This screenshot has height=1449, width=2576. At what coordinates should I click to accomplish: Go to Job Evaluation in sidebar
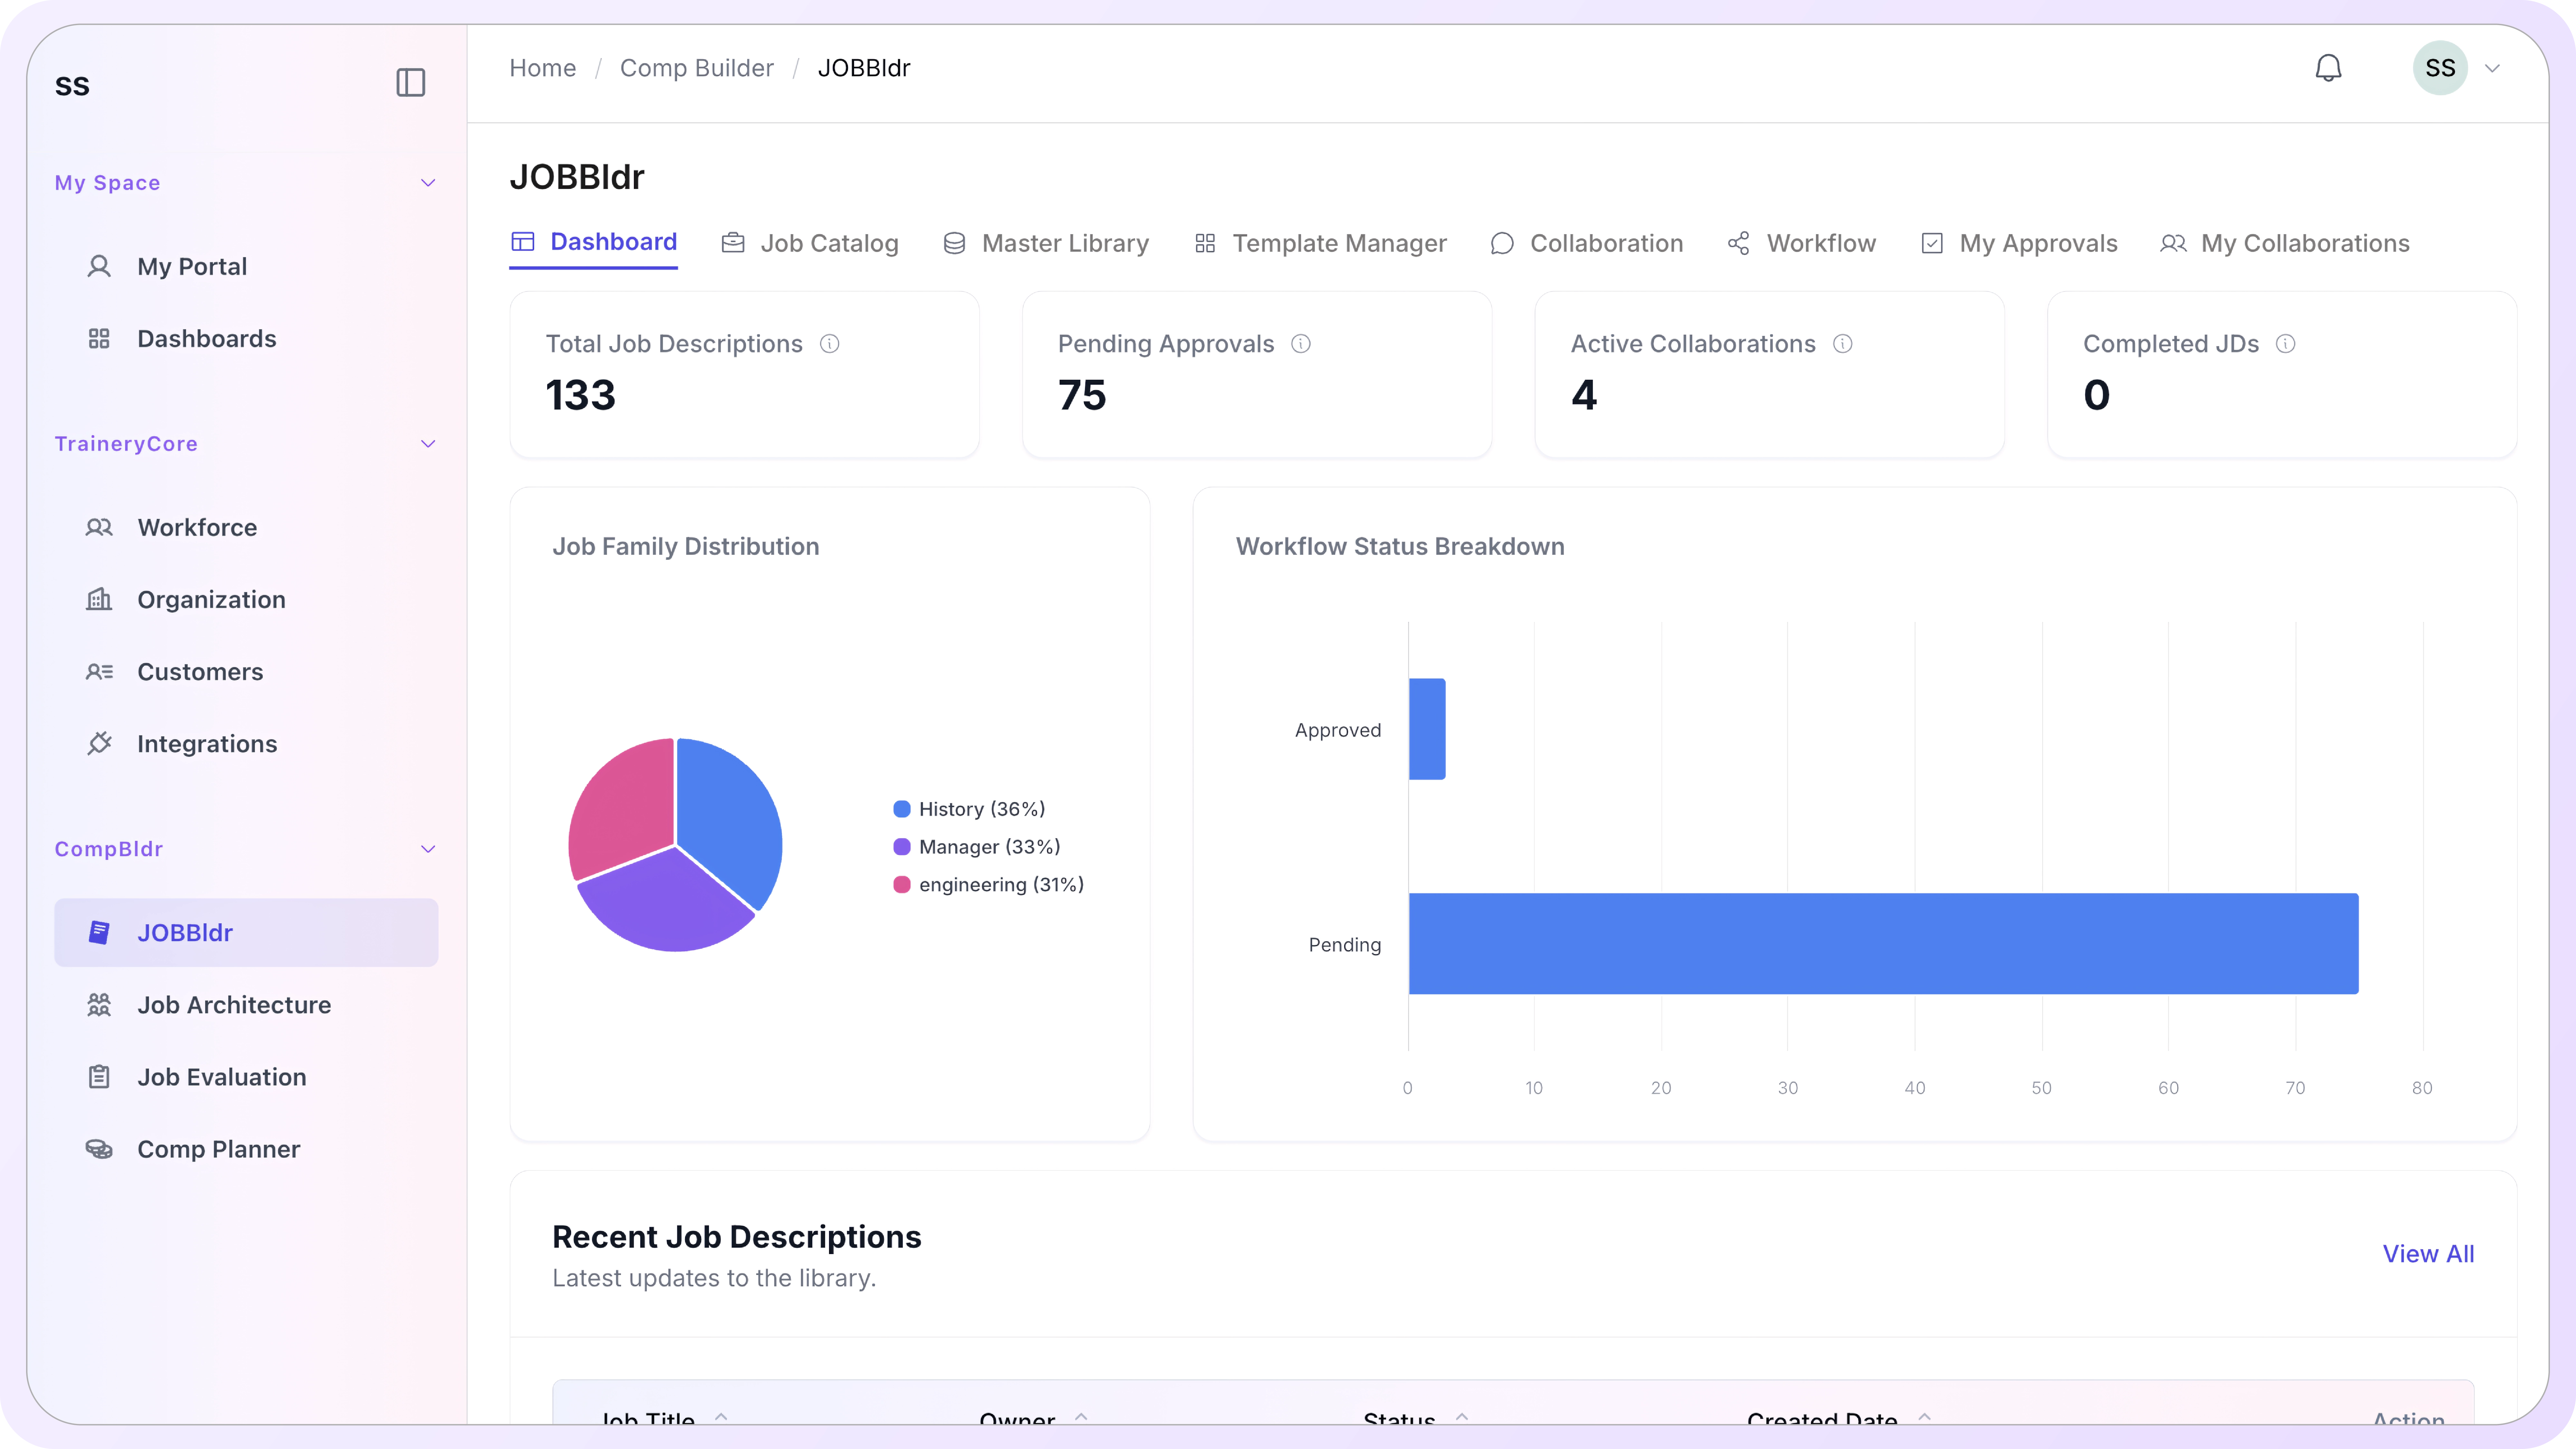pos(221,1077)
